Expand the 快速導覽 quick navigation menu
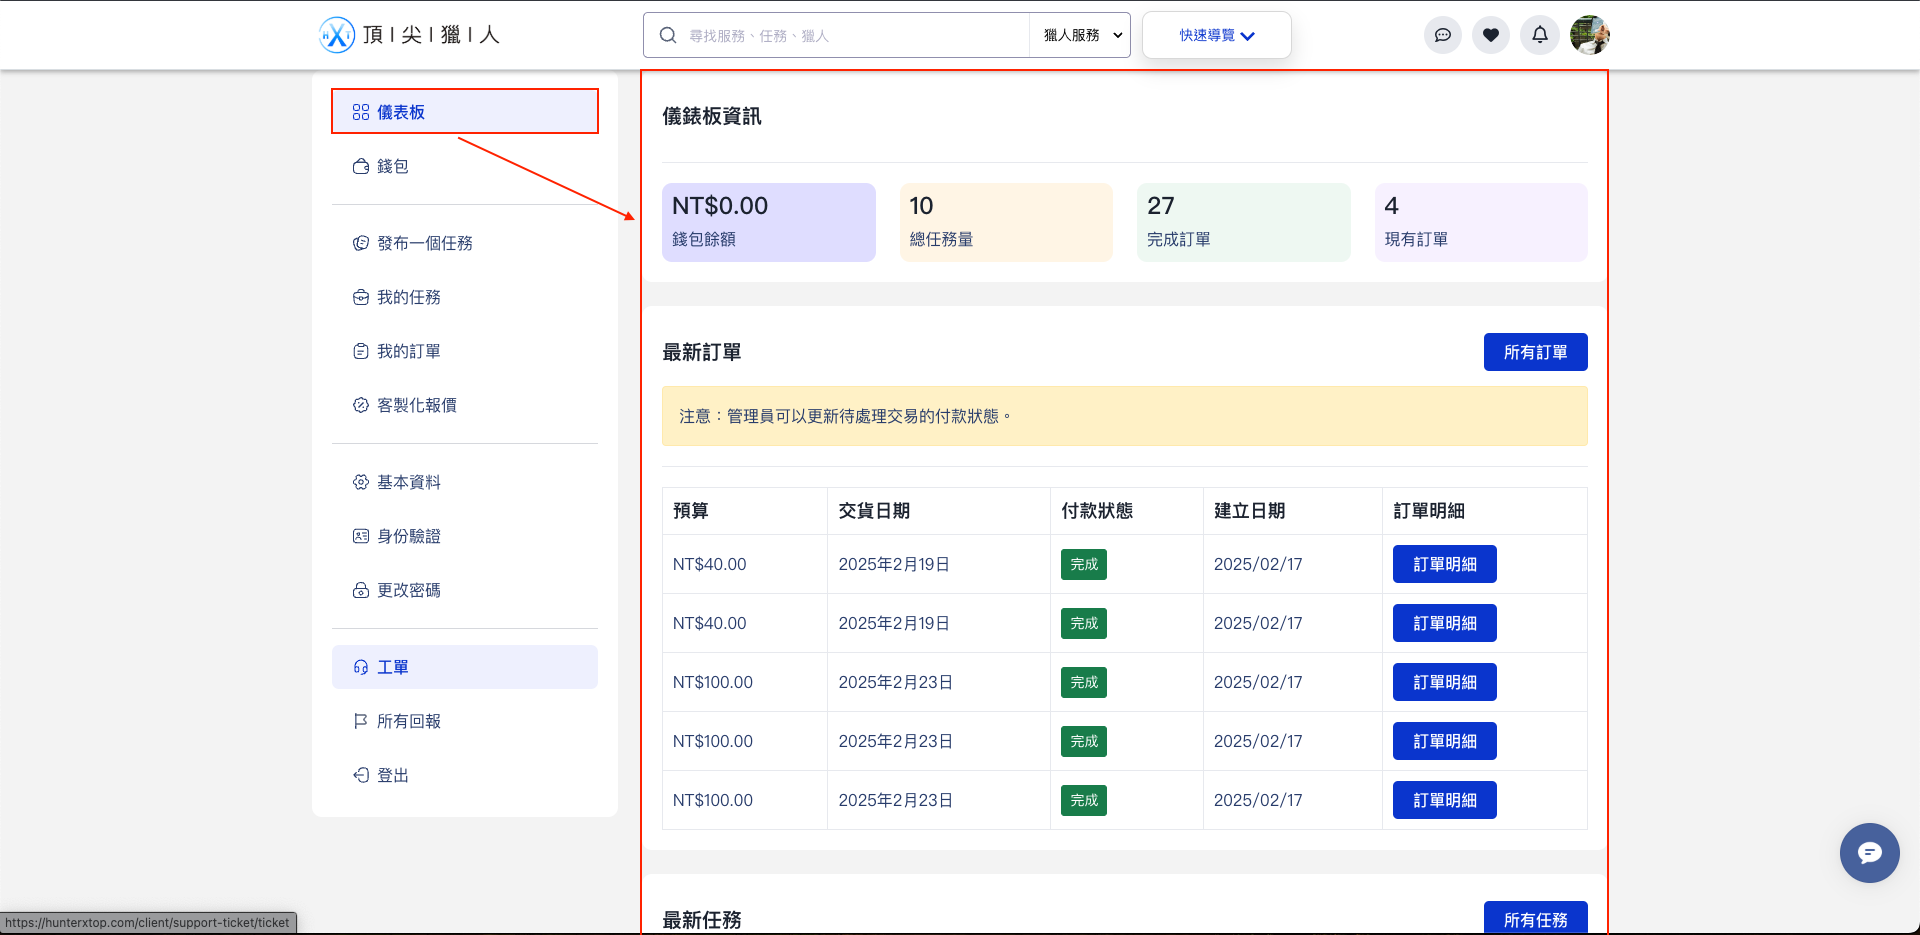The image size is (1920, 935). click(x=1216, y=35)
